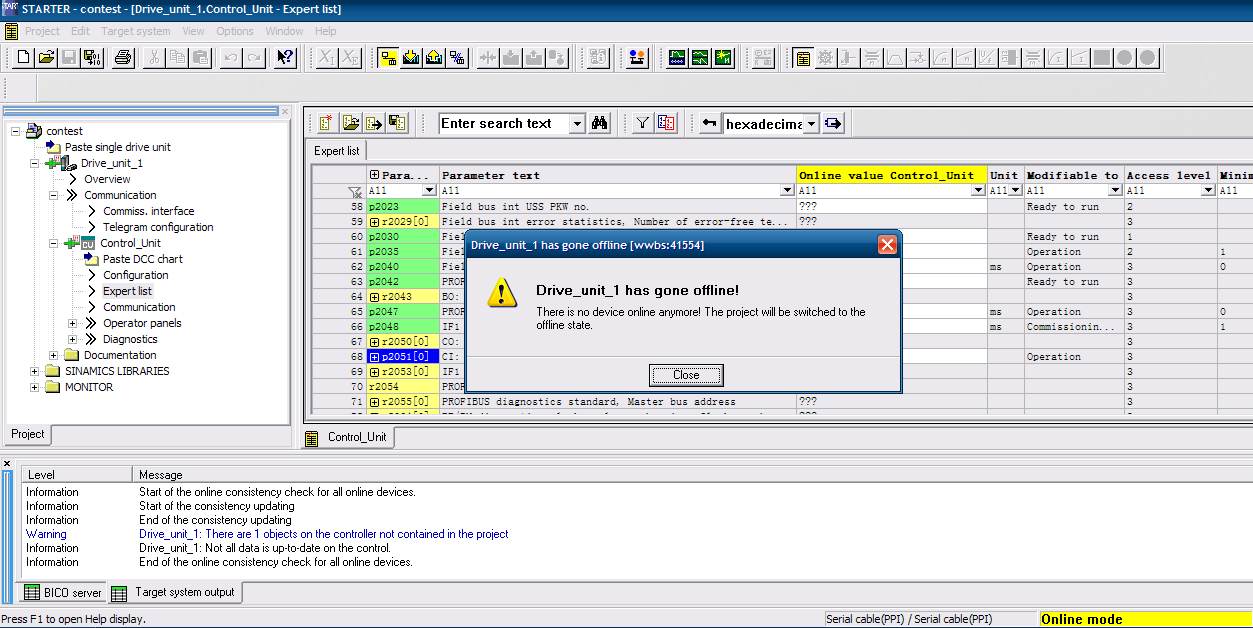1253x628 pixels.
Task: Open the Options menu
Action: [x=235, y=31]
